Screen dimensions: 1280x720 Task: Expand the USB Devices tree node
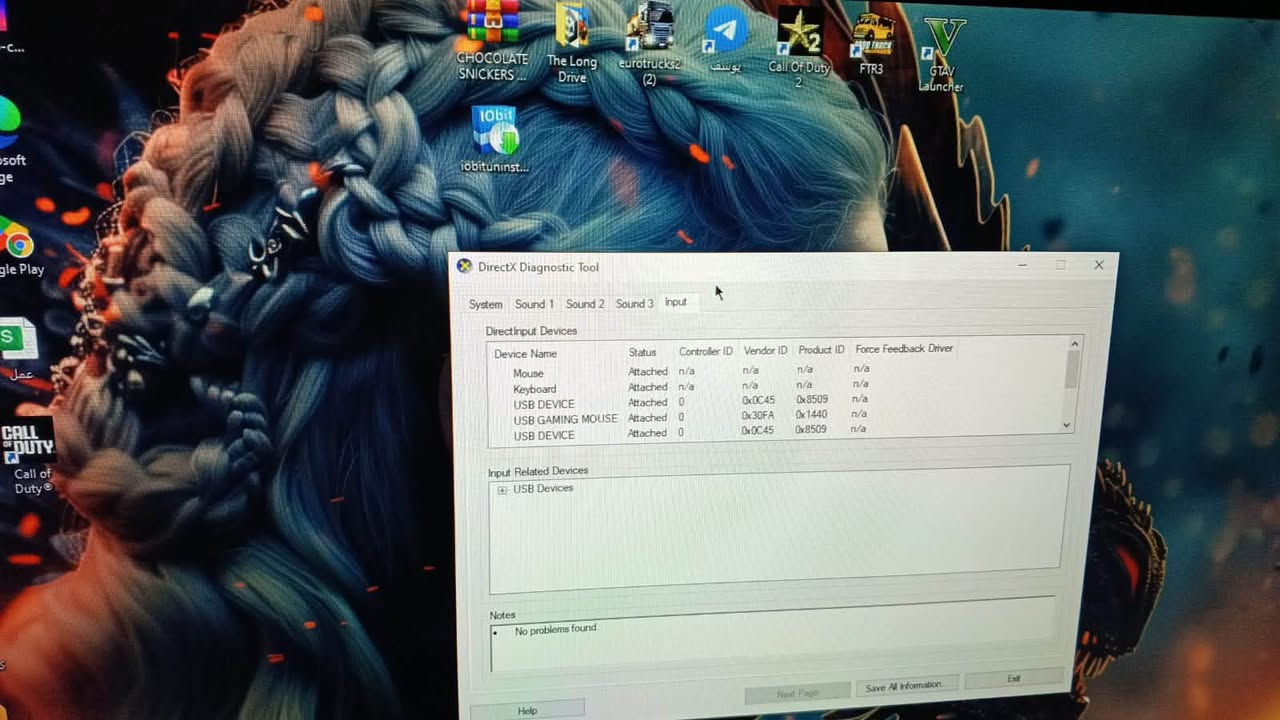(502, 489)
